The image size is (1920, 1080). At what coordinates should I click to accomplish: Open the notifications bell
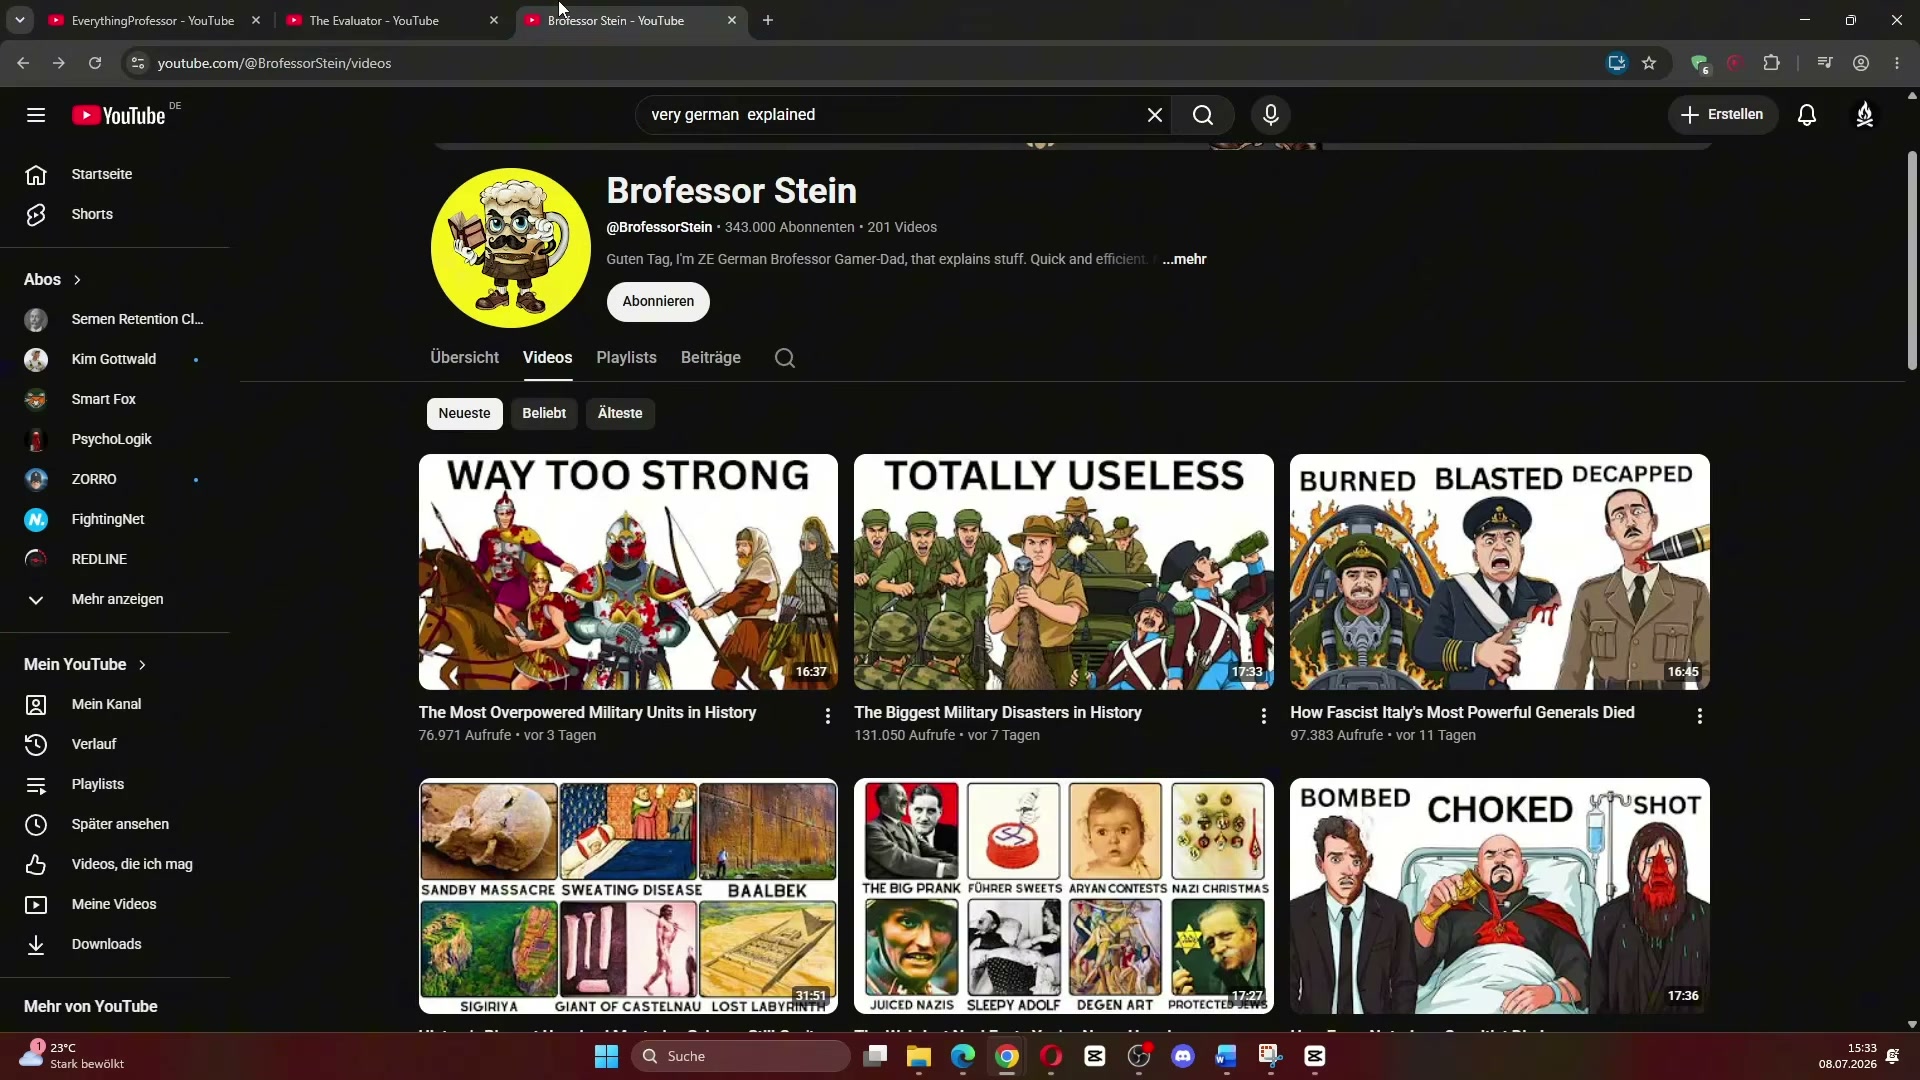[1807, 115]
